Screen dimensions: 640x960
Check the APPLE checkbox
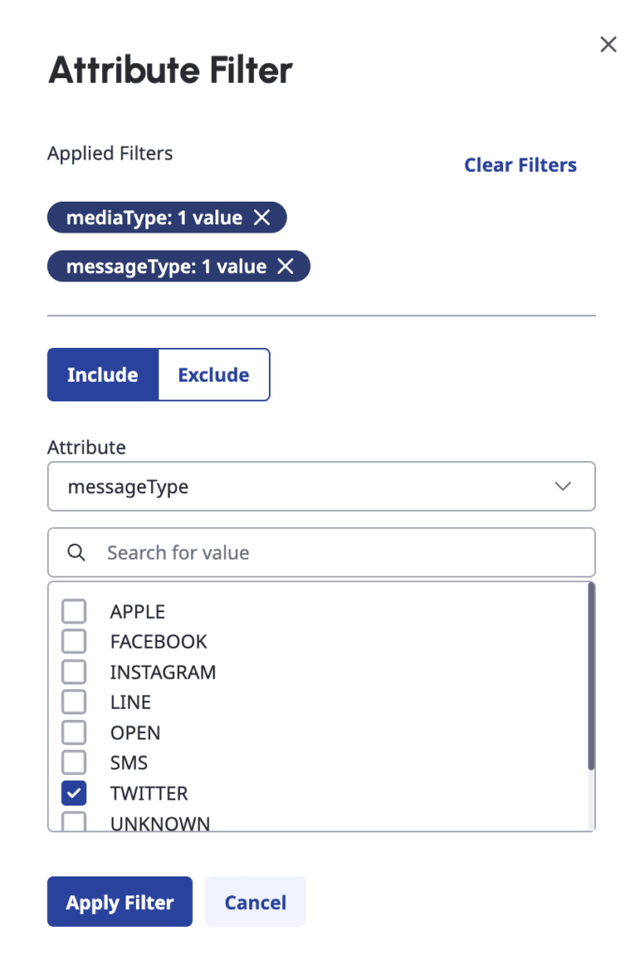pos(74,611)
